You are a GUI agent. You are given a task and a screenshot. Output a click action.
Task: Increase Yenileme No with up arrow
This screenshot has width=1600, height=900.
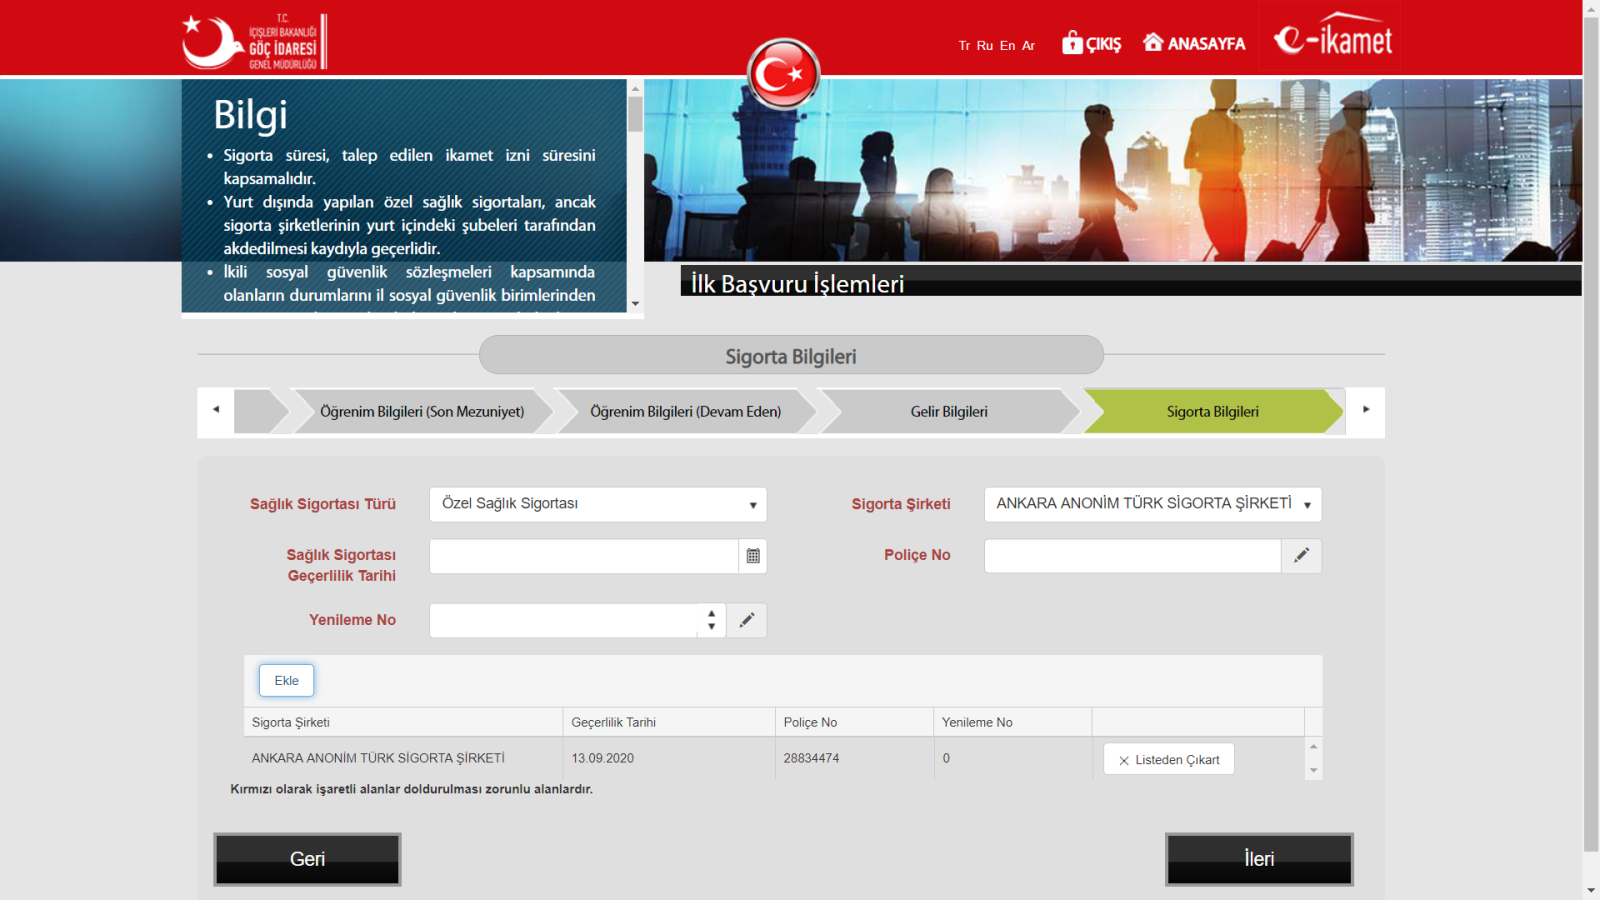click(x=711, y=614)
